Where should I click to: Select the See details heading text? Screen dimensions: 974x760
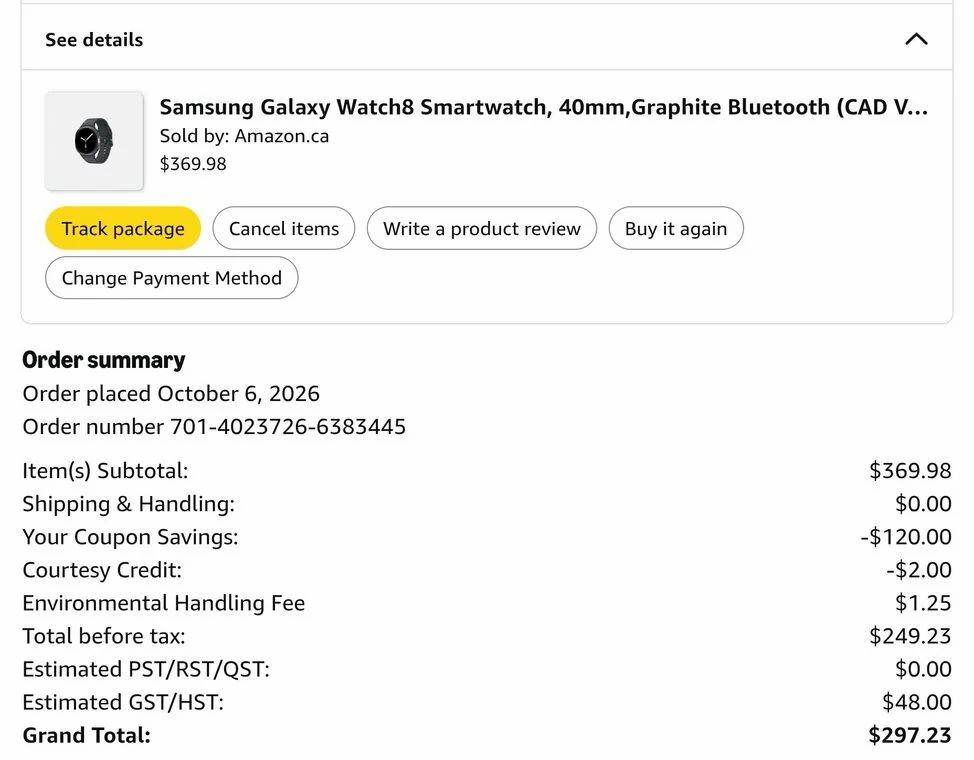[x=94, y=40]
